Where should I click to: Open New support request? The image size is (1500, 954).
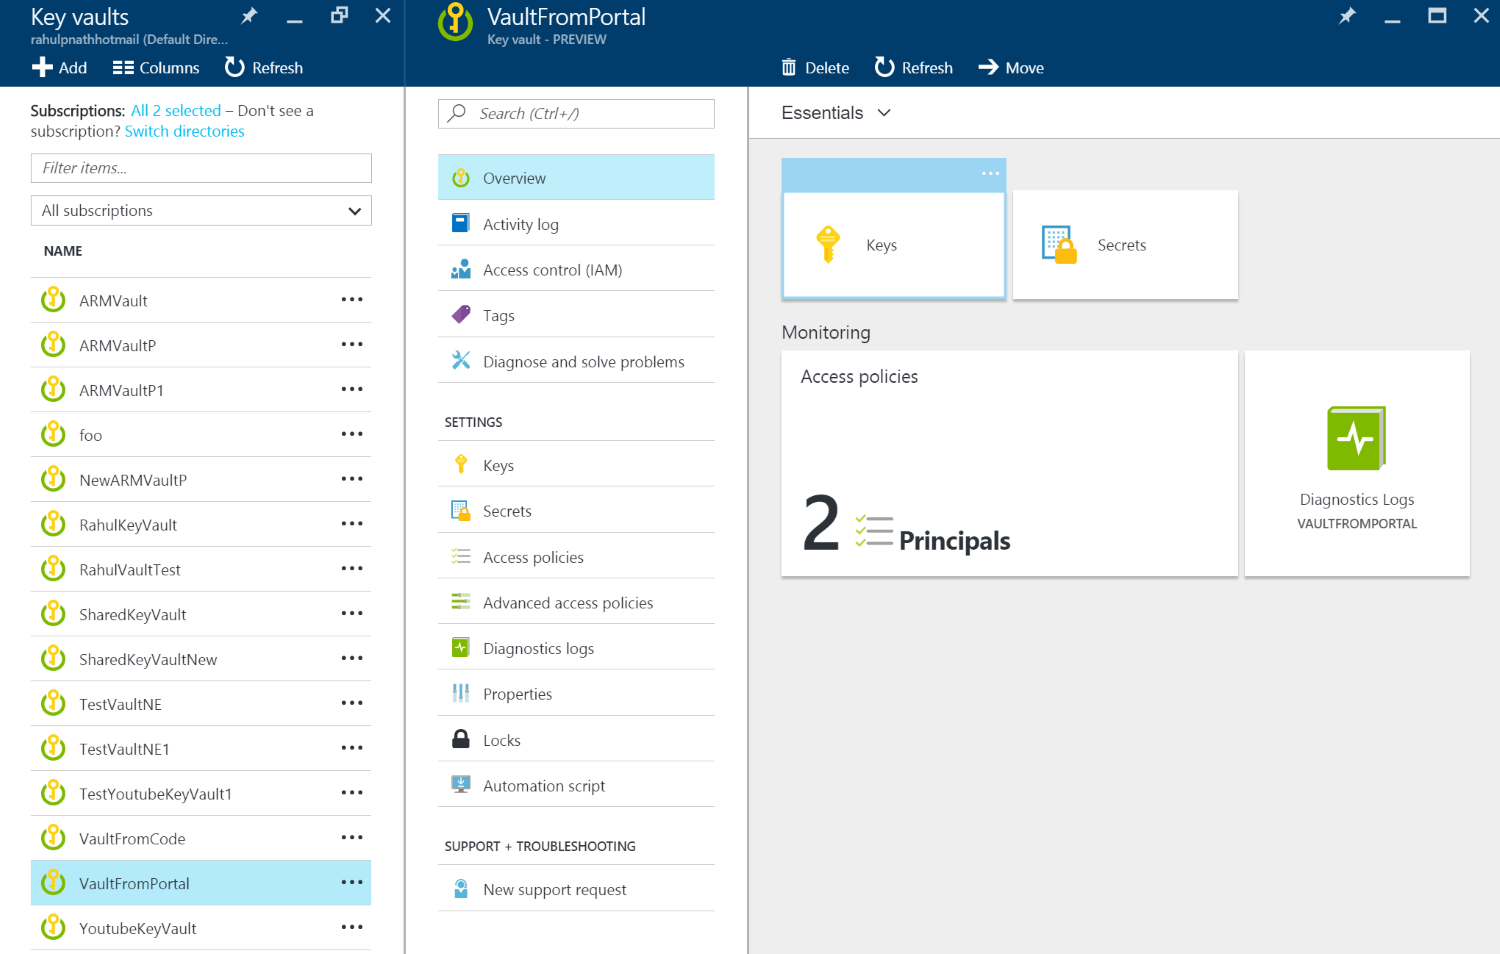click(576, 889)
